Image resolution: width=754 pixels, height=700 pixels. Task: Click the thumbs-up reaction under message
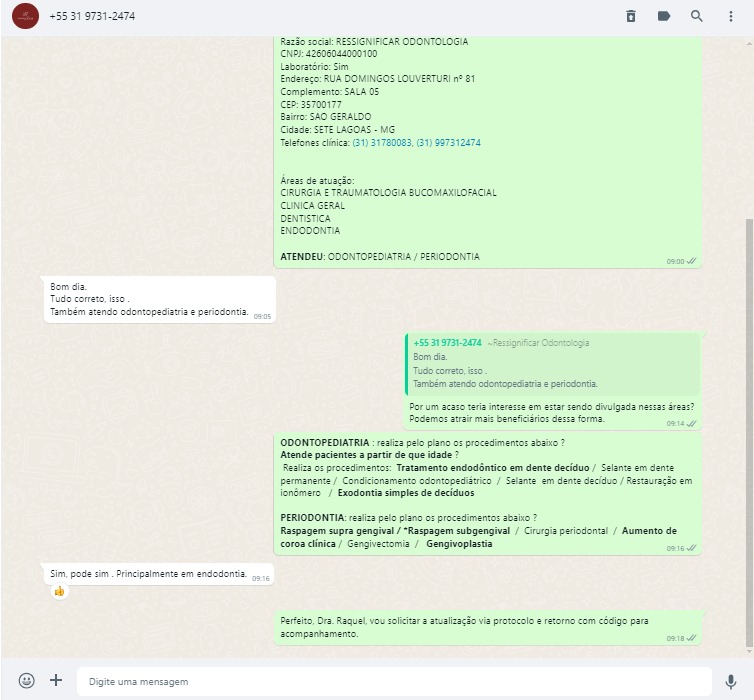pyautogui.click(x=60, y=591)
